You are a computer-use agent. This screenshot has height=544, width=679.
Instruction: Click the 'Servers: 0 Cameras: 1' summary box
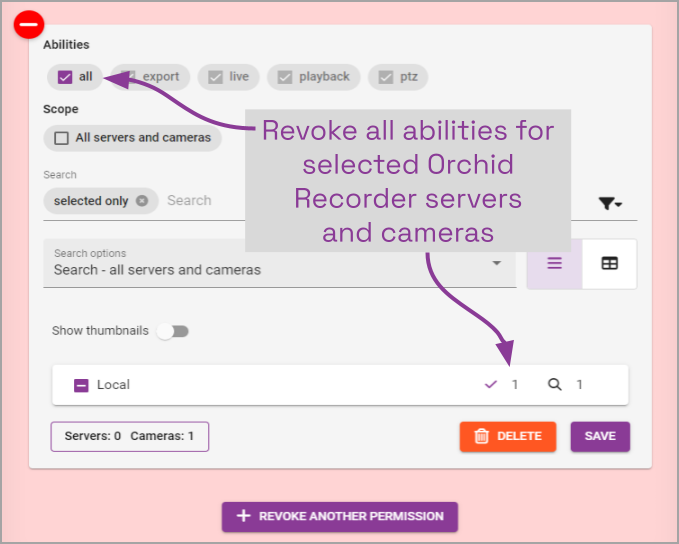(x=129, y=436)
